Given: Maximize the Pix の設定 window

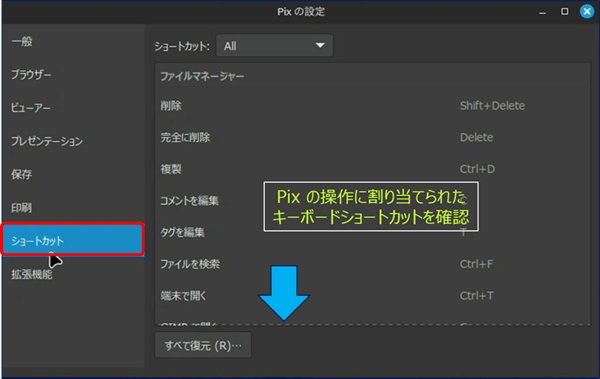Looking at the screenshot, I should pos(564,11).
